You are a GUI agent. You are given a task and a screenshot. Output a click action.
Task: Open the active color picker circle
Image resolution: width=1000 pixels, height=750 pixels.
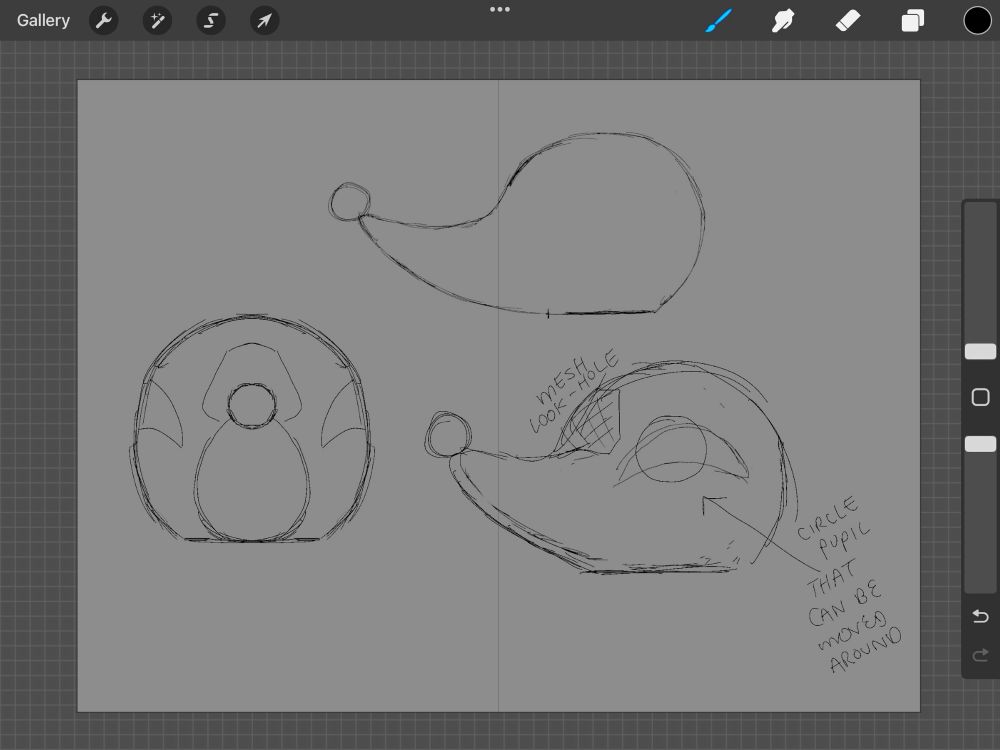[x=977, y=20]
